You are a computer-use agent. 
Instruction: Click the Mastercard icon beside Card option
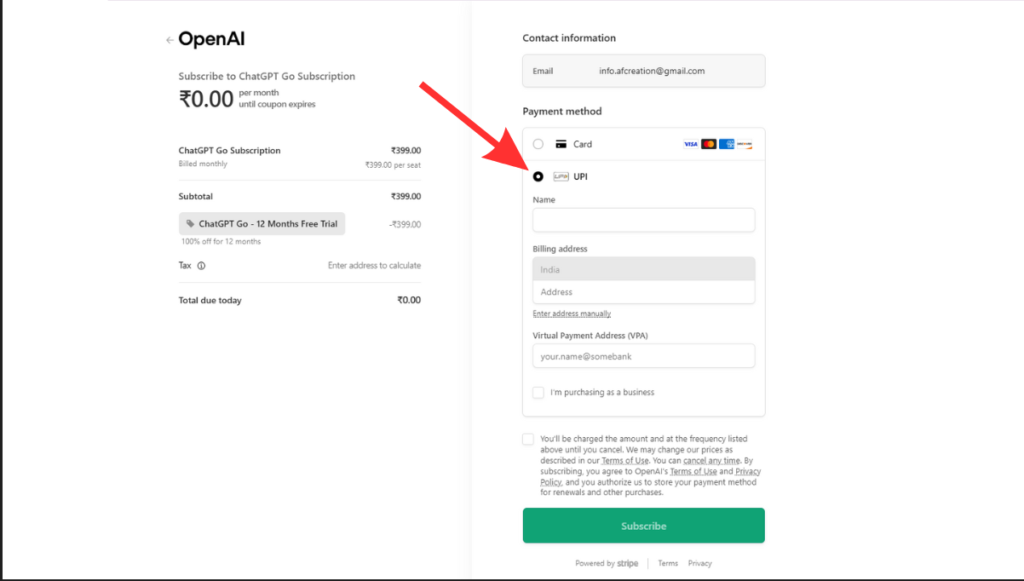tap(710, 144)
